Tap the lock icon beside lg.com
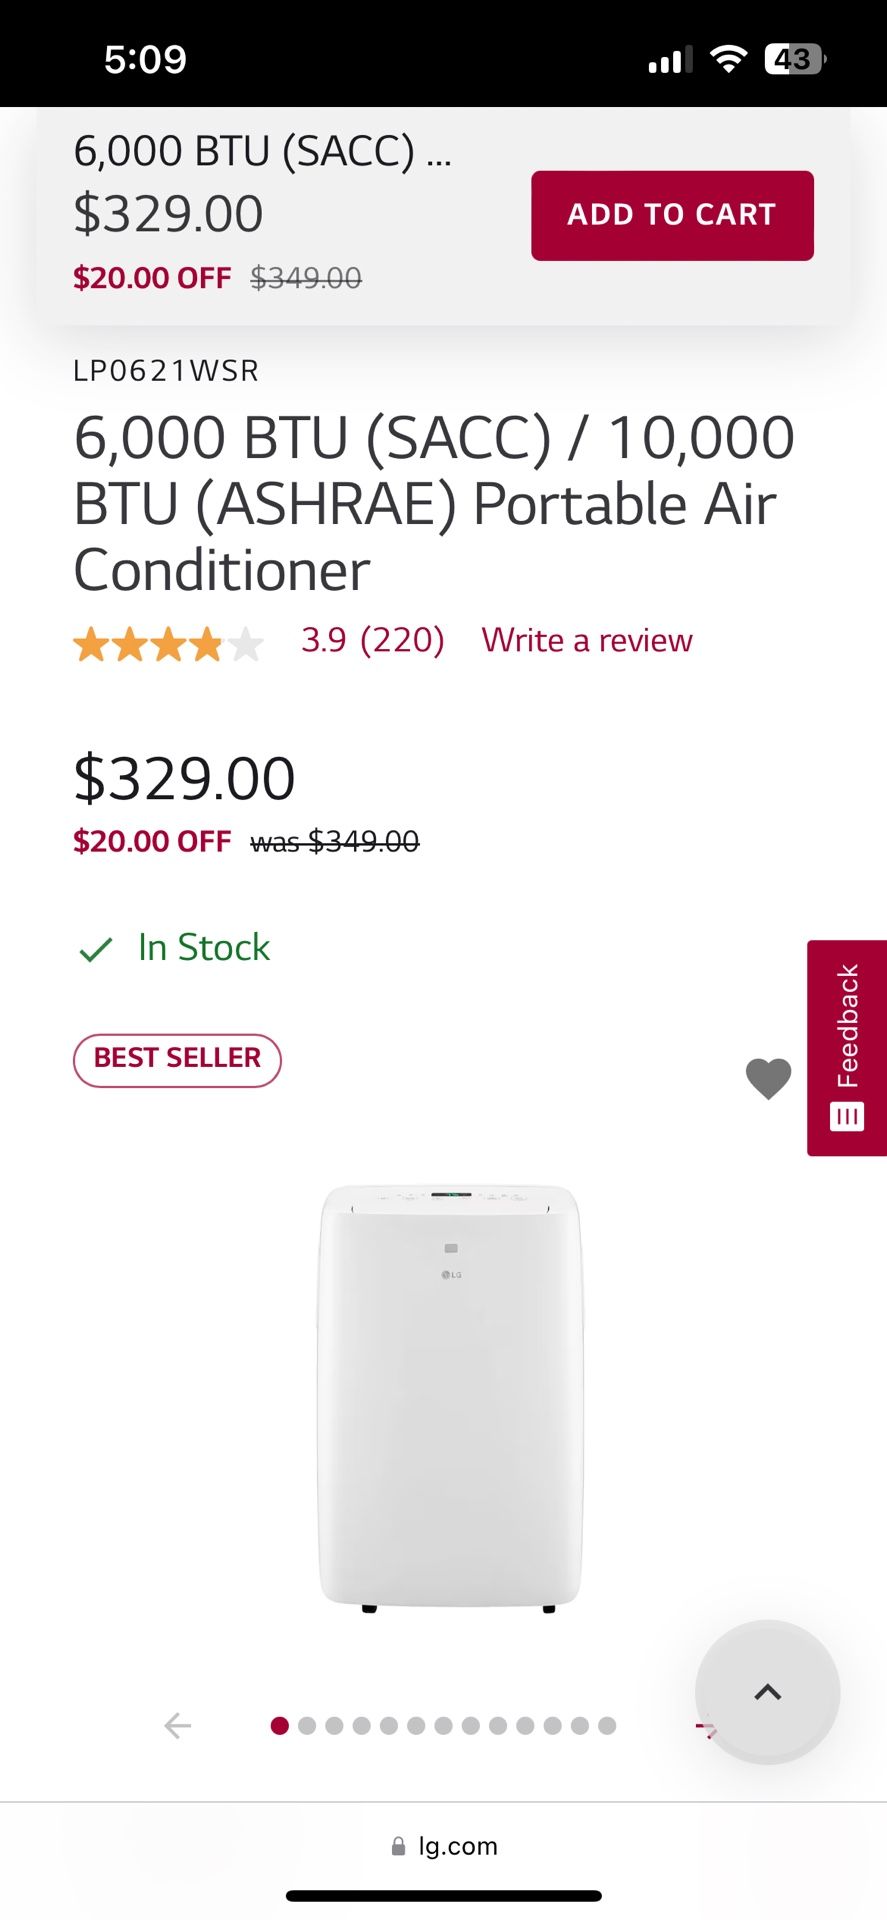The image size is (887, 1920). tap(399, 1846)
